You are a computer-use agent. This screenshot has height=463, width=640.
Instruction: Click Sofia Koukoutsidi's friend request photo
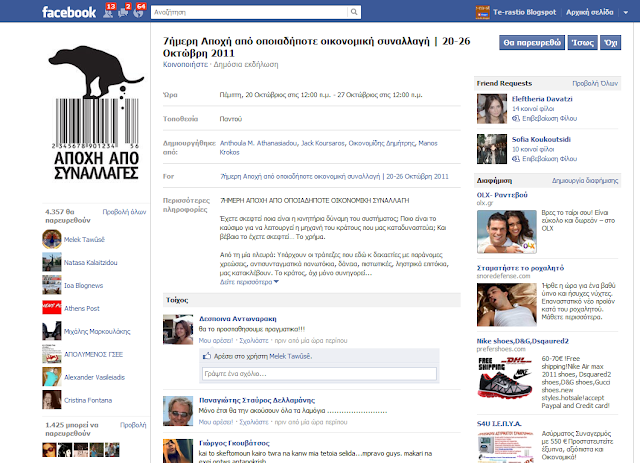[492, 149]
